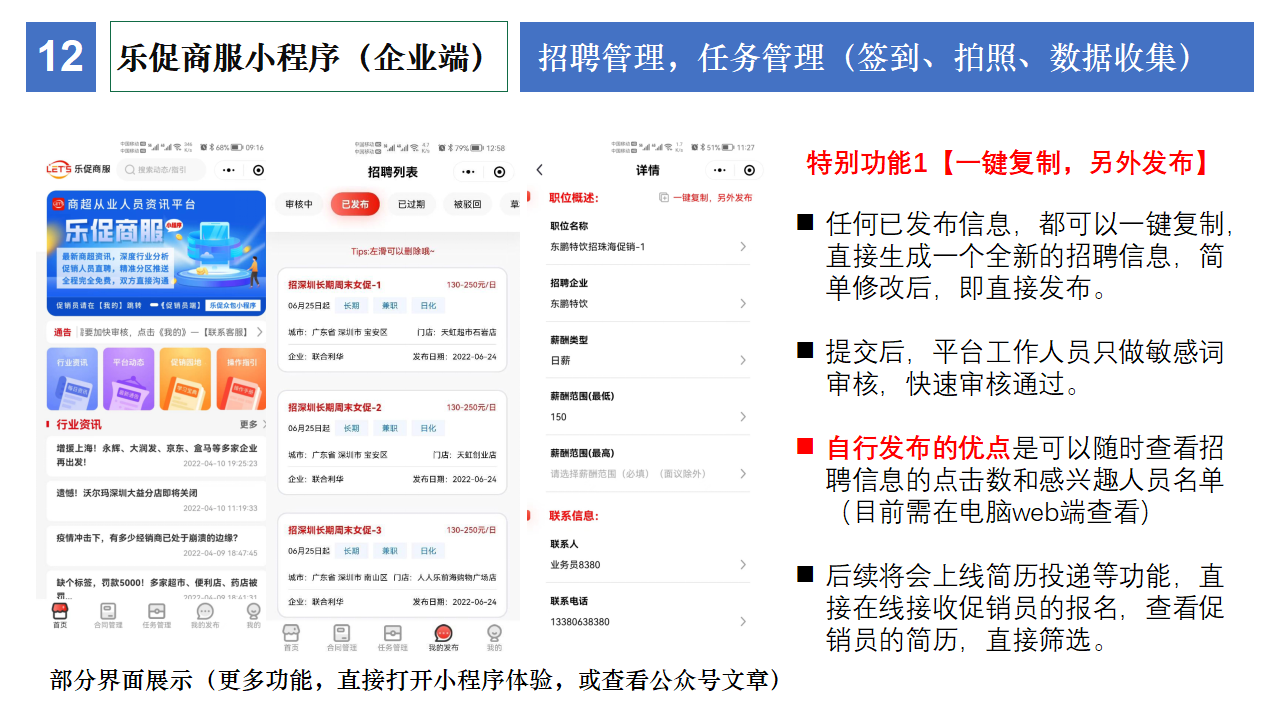Click the 兼职 tag on 女促-2 card

tap(389, 428)
